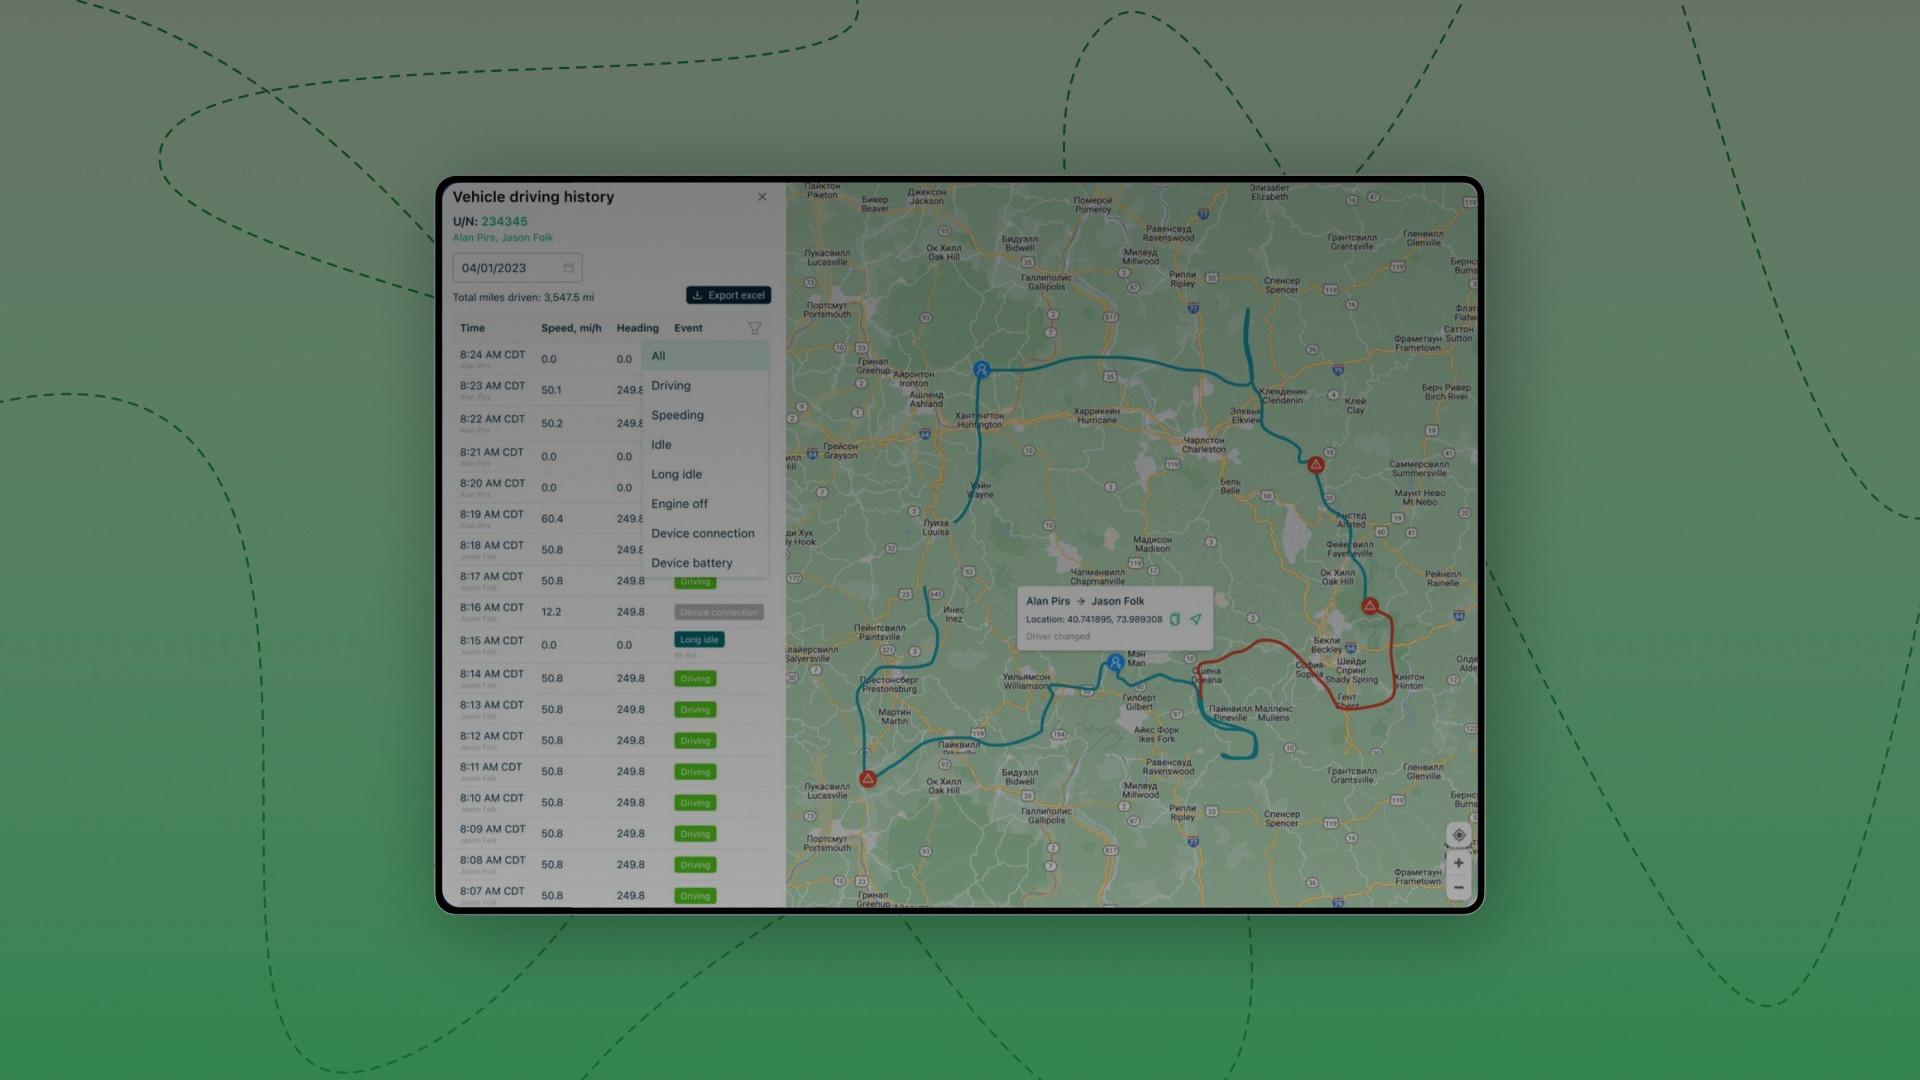
Task: Click the navigate arrow icon in the map popup
Action: pos(1196,619)
